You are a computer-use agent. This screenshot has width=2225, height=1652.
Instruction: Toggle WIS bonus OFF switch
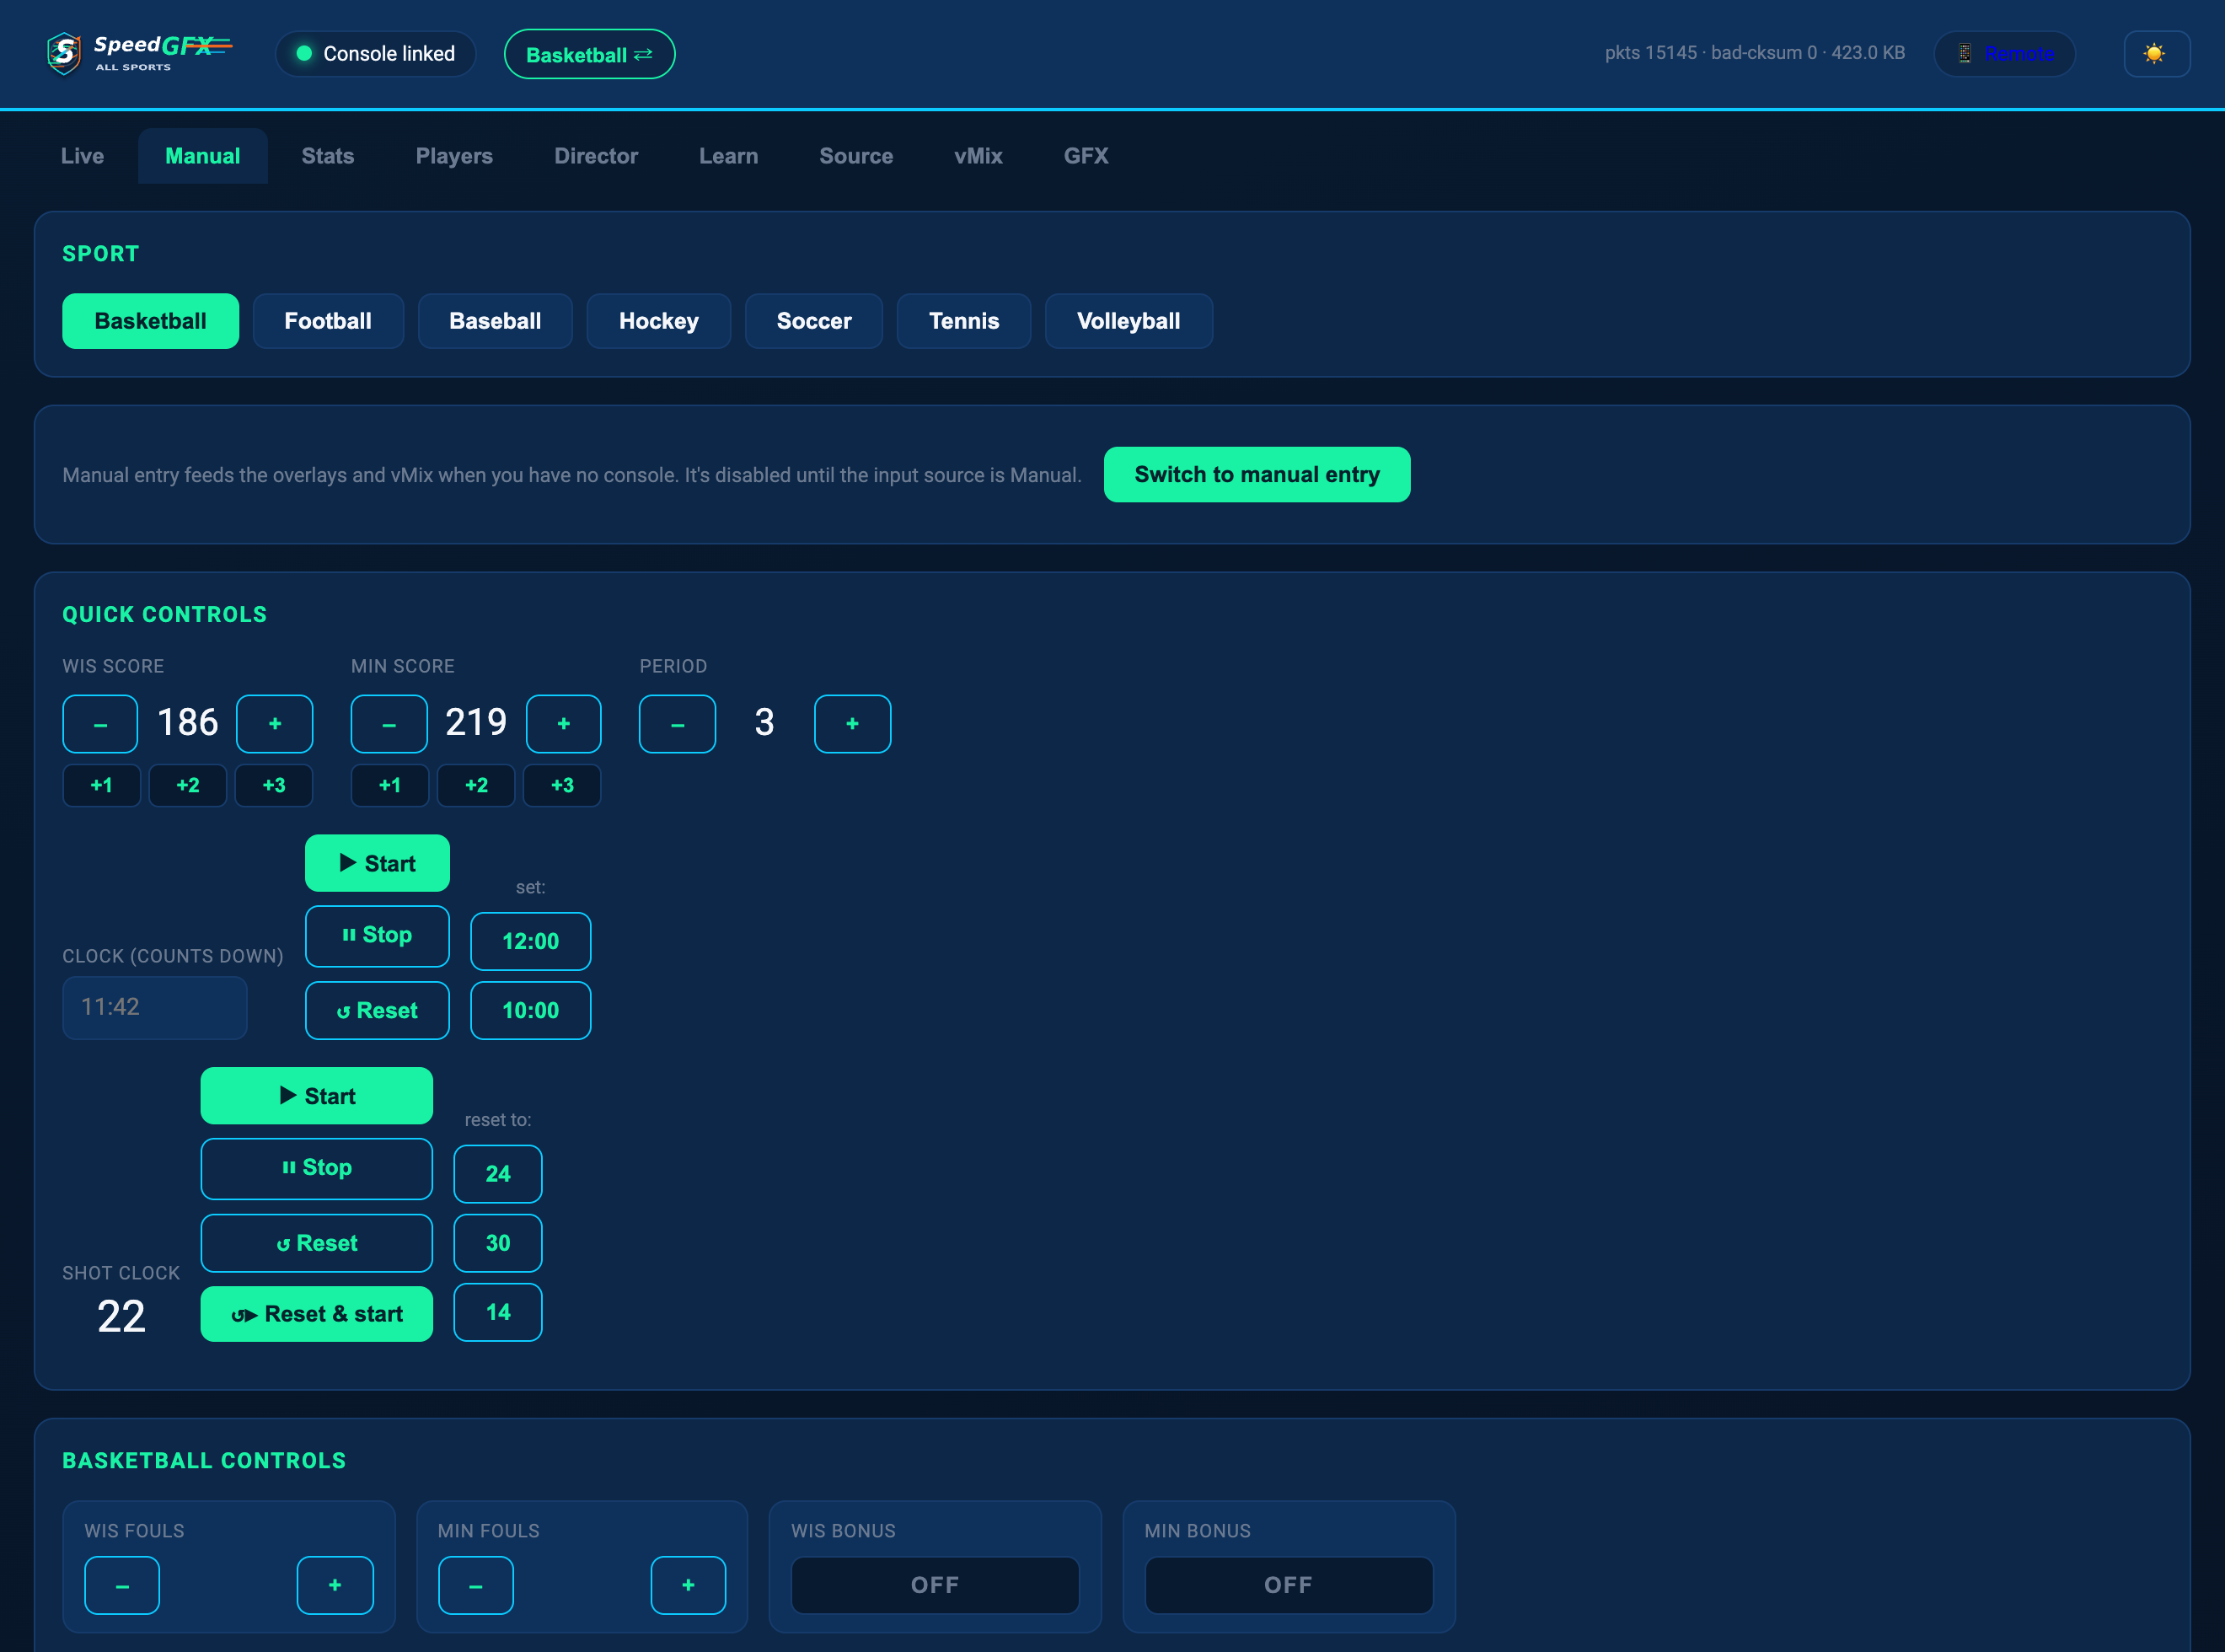click(935, 1585)
